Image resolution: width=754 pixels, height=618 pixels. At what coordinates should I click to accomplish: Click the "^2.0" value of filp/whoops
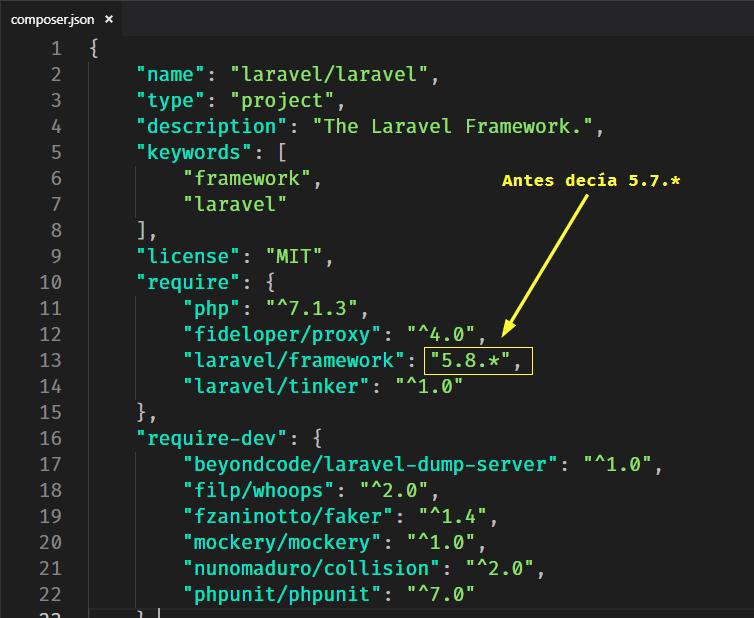(x=394, y=490)
